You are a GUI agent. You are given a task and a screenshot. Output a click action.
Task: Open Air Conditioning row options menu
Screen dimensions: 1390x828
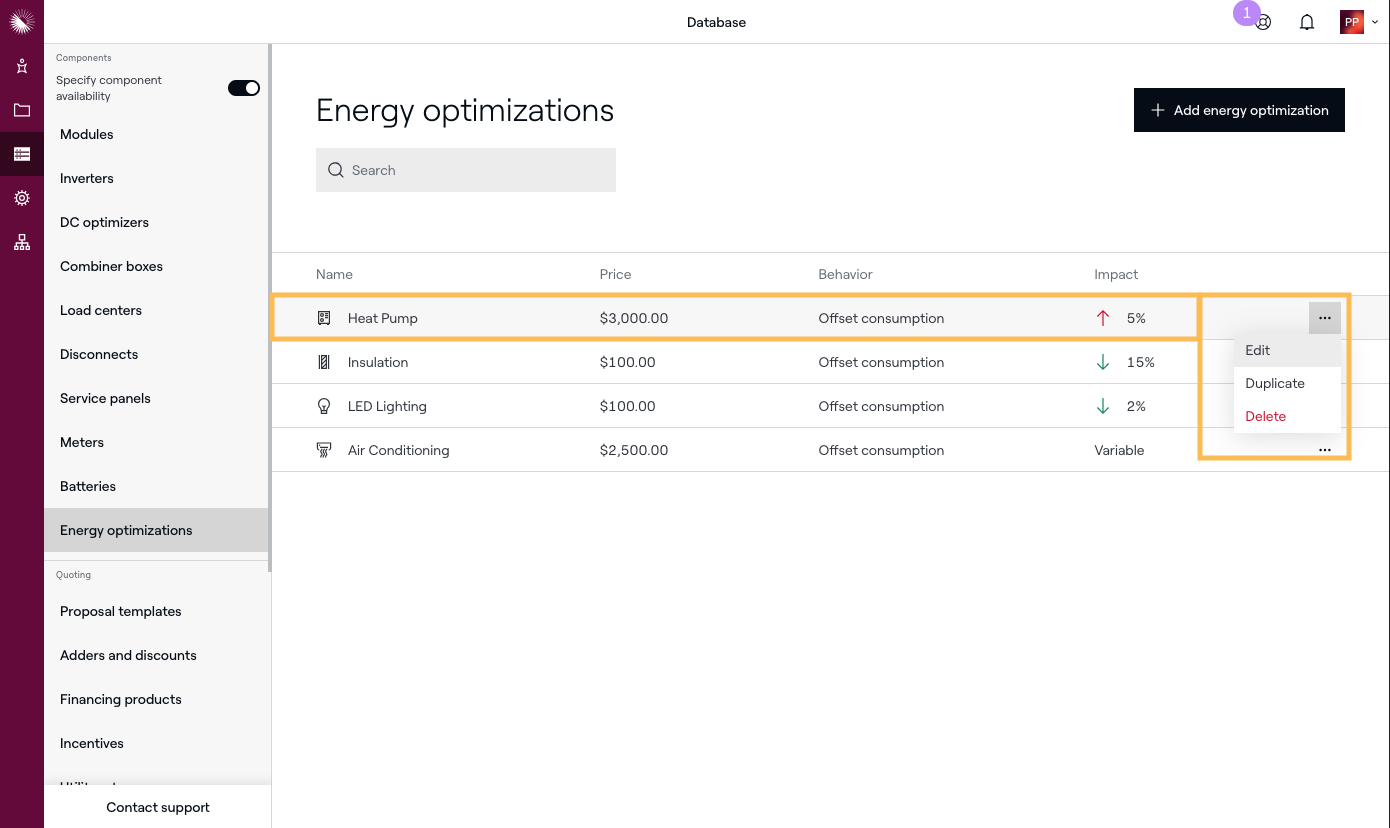coord(1324,450)
